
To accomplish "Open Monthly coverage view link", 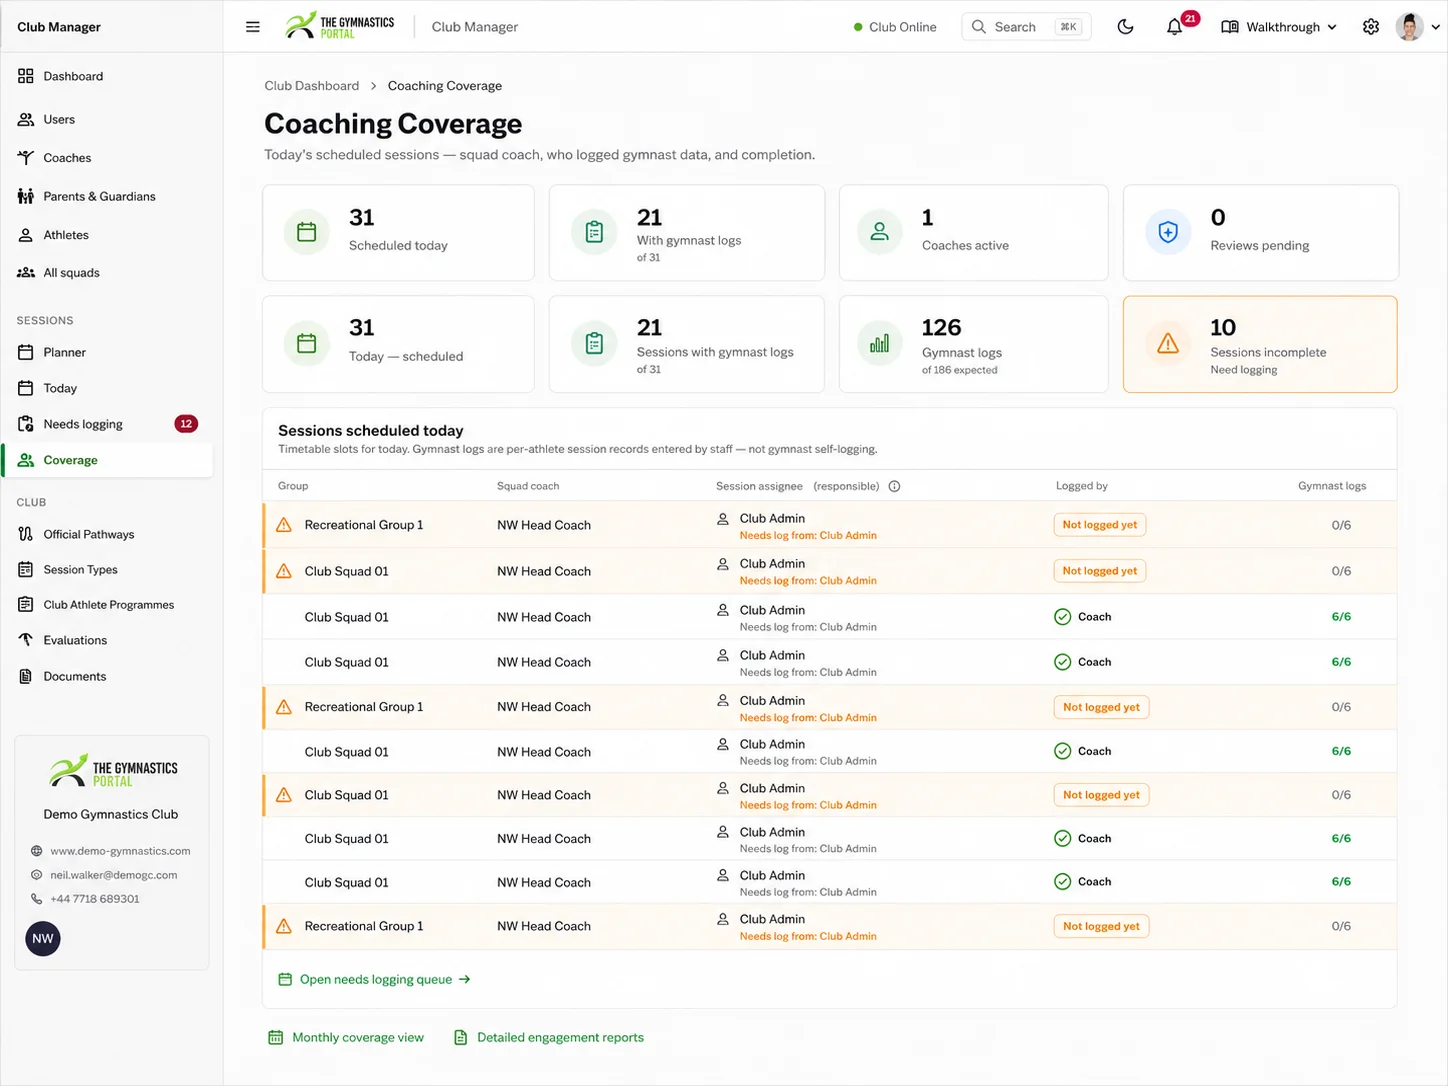I will (346, 1038).
